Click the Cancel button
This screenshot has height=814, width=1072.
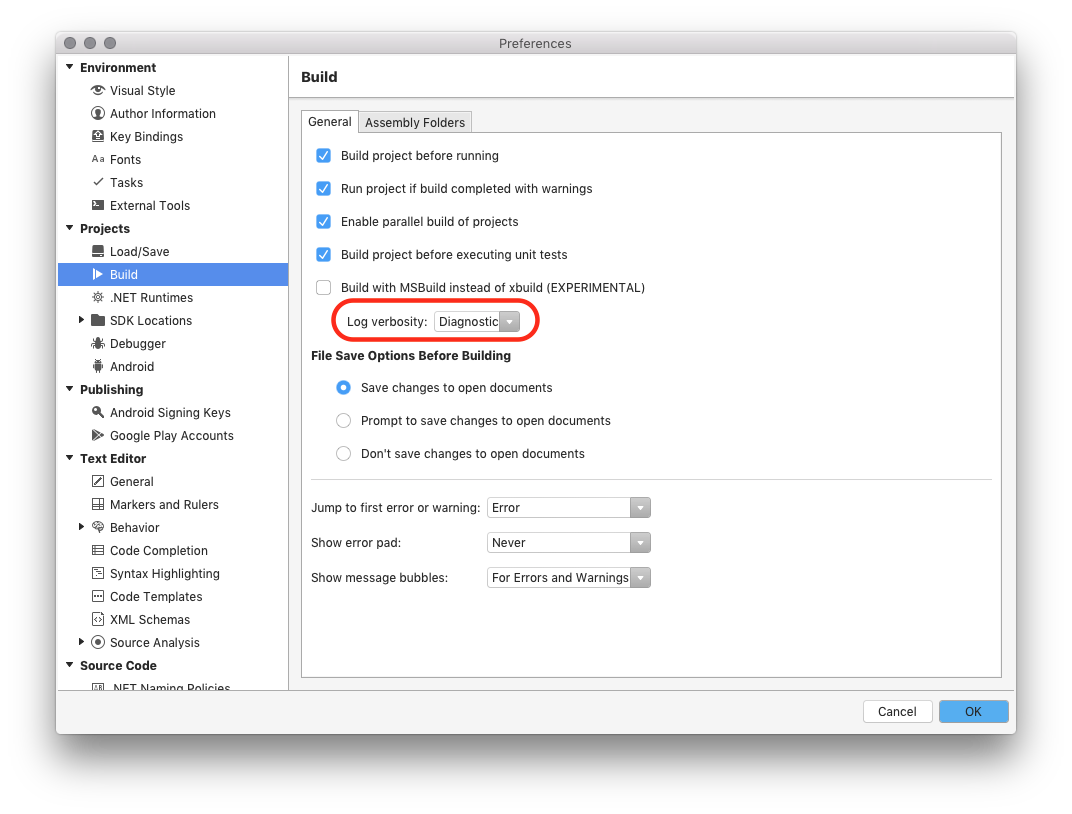(x=897, y=711)
